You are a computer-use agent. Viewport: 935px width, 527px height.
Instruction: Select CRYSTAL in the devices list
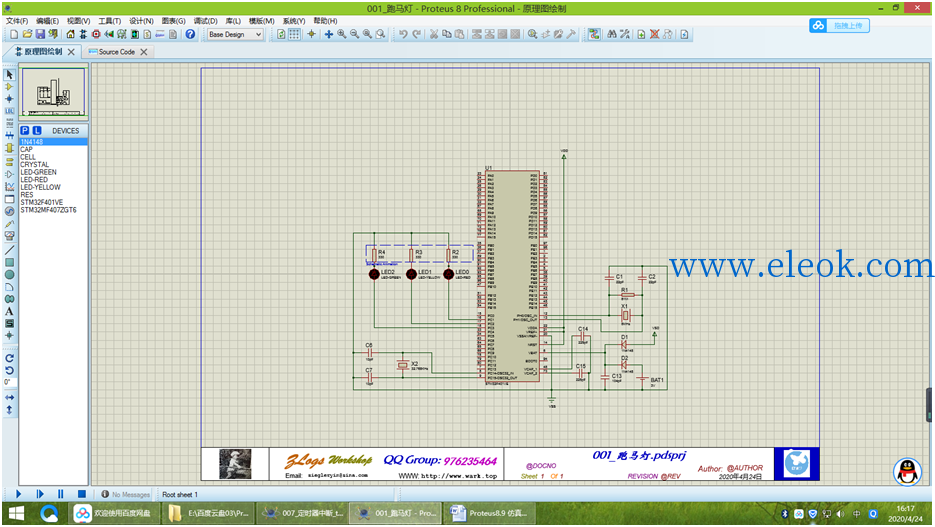tap(53, 165)
